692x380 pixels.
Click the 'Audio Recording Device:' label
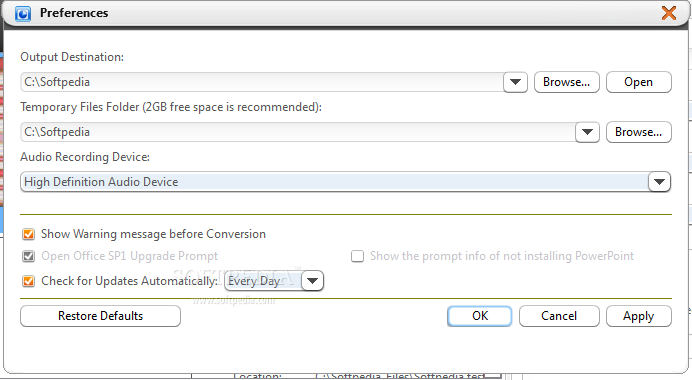pyautogui.click(x=85, y=157)
